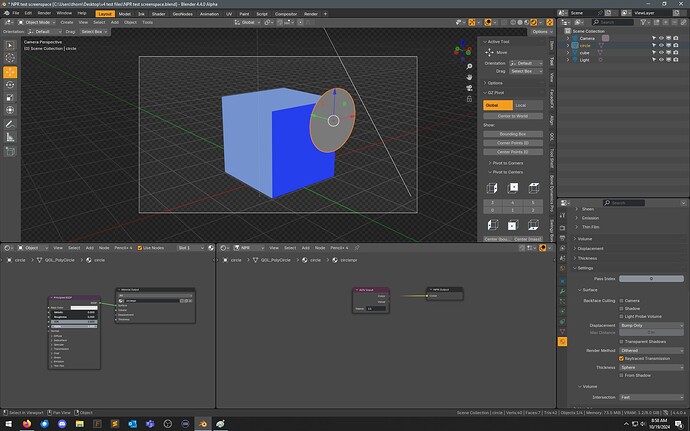Click the Pass Index value field
Image resolution: width=690 pixels, height=431 pixels.
651,279
